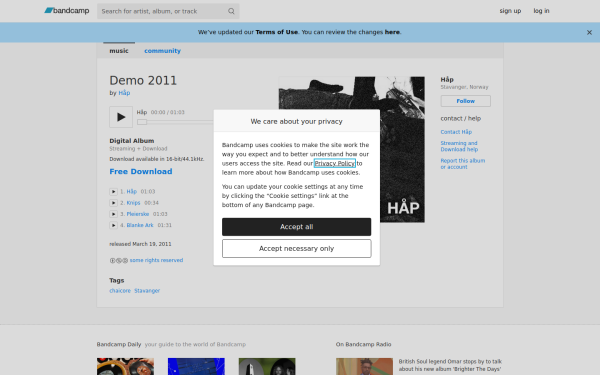Select the chaicore tag

(120, 291)
